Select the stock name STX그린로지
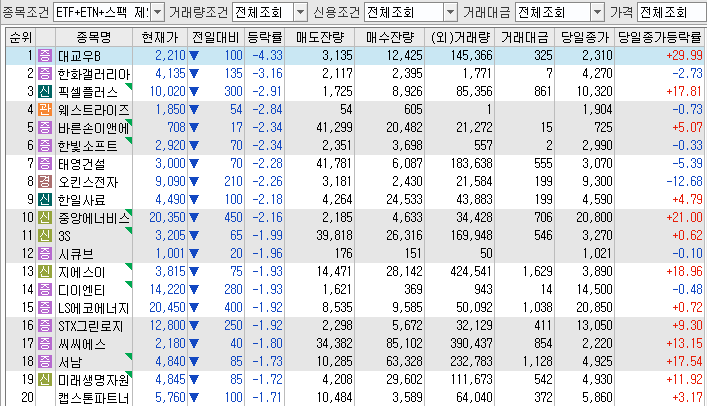The height and width of the screenshot is (406, 707). (x=91, y=327)
